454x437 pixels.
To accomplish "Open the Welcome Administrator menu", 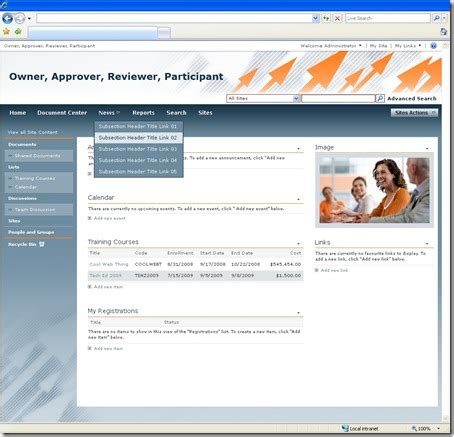I will point(331,46).
